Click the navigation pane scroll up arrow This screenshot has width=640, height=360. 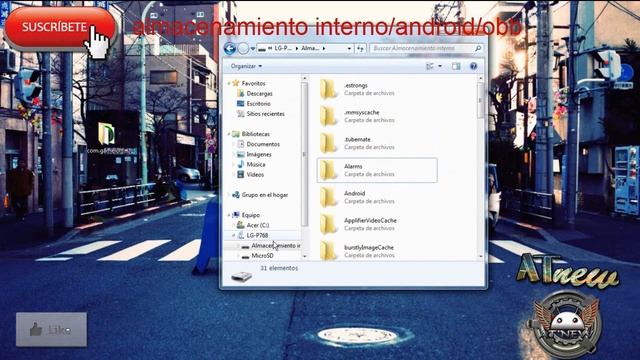[304, 78]
